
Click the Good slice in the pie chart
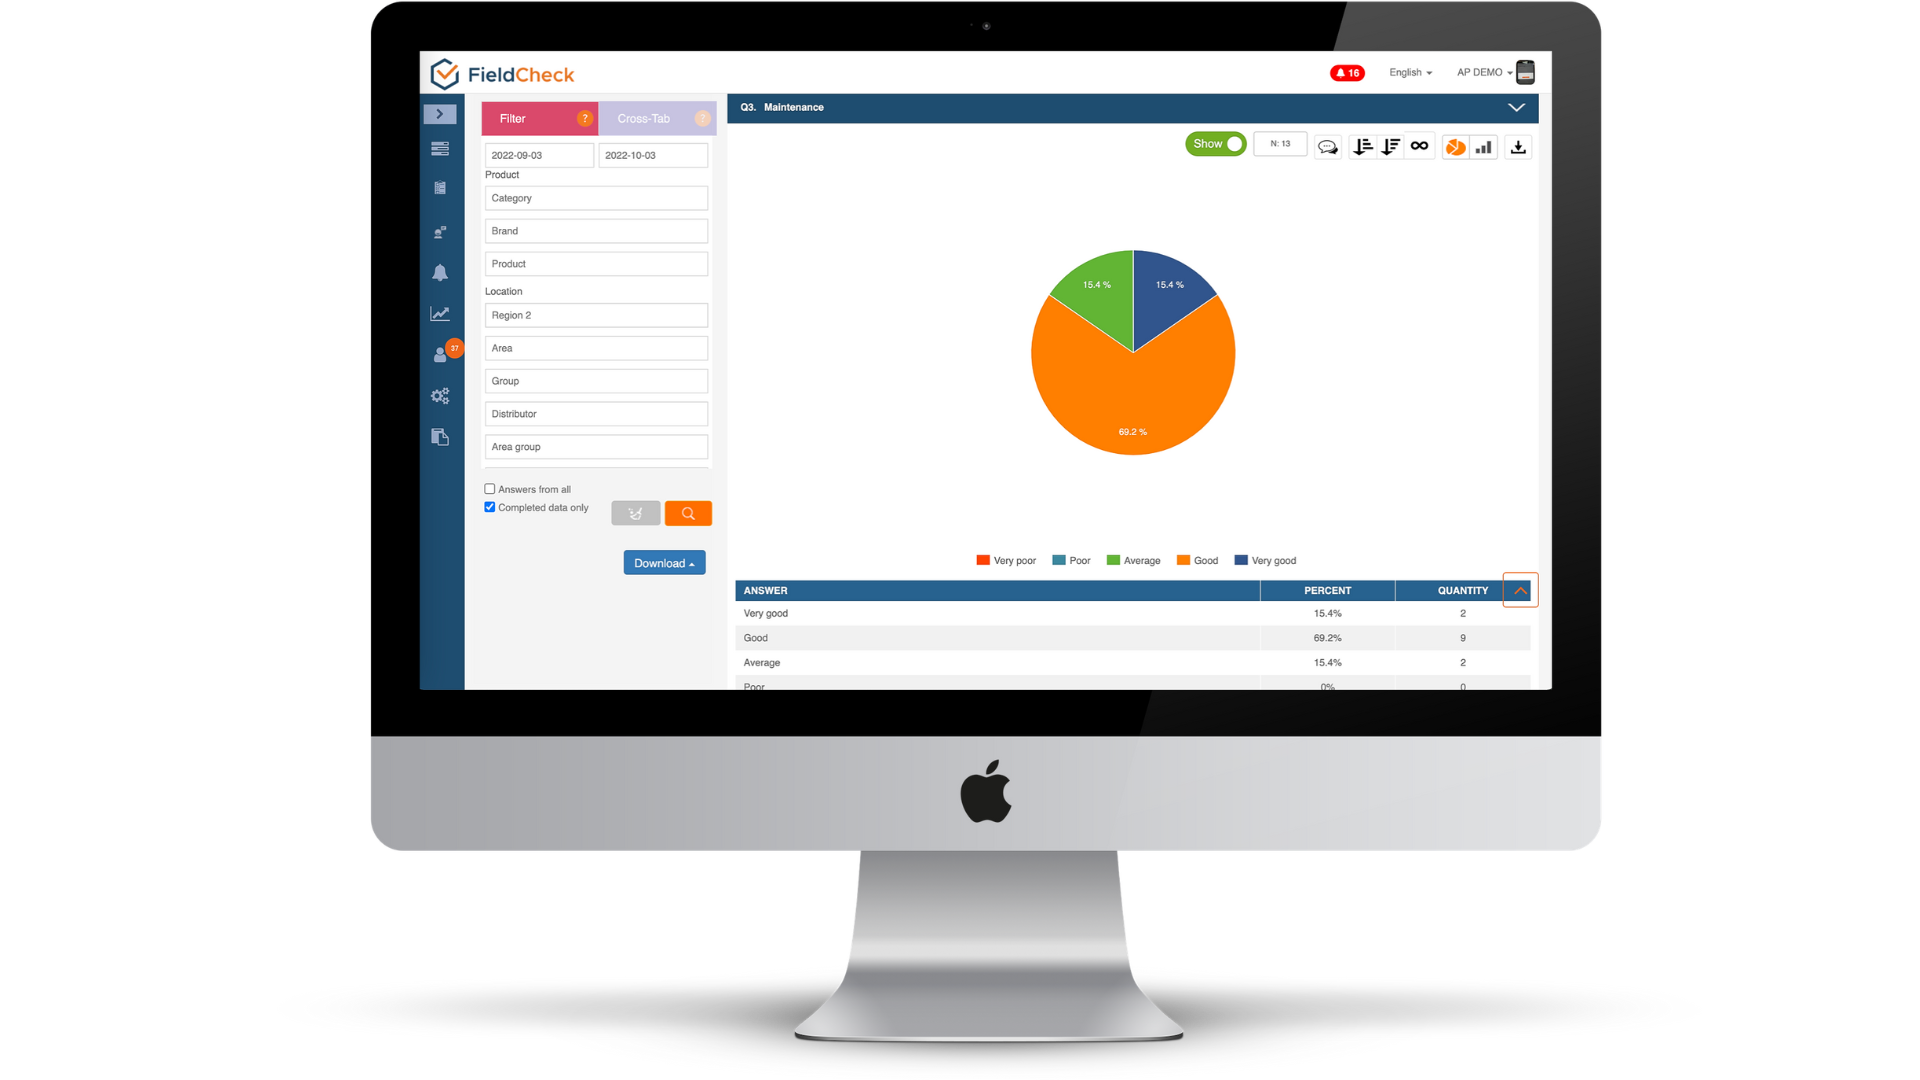1130,396
